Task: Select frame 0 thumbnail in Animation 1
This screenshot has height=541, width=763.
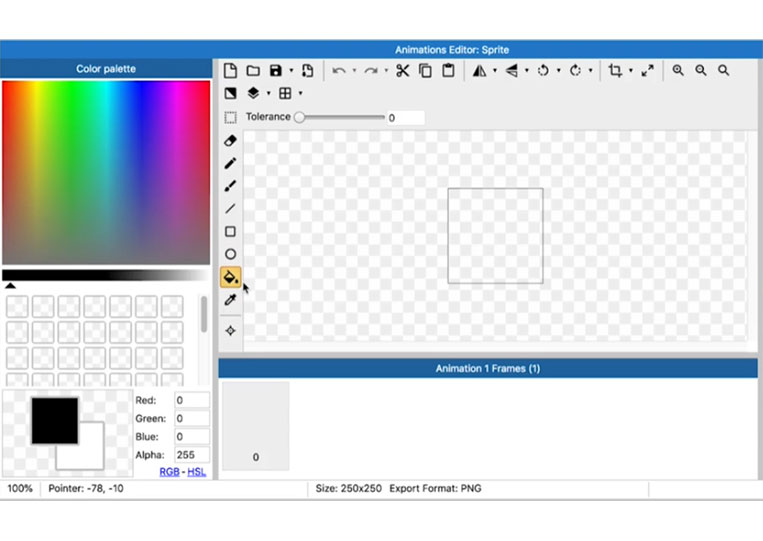Action: [255, 426]
